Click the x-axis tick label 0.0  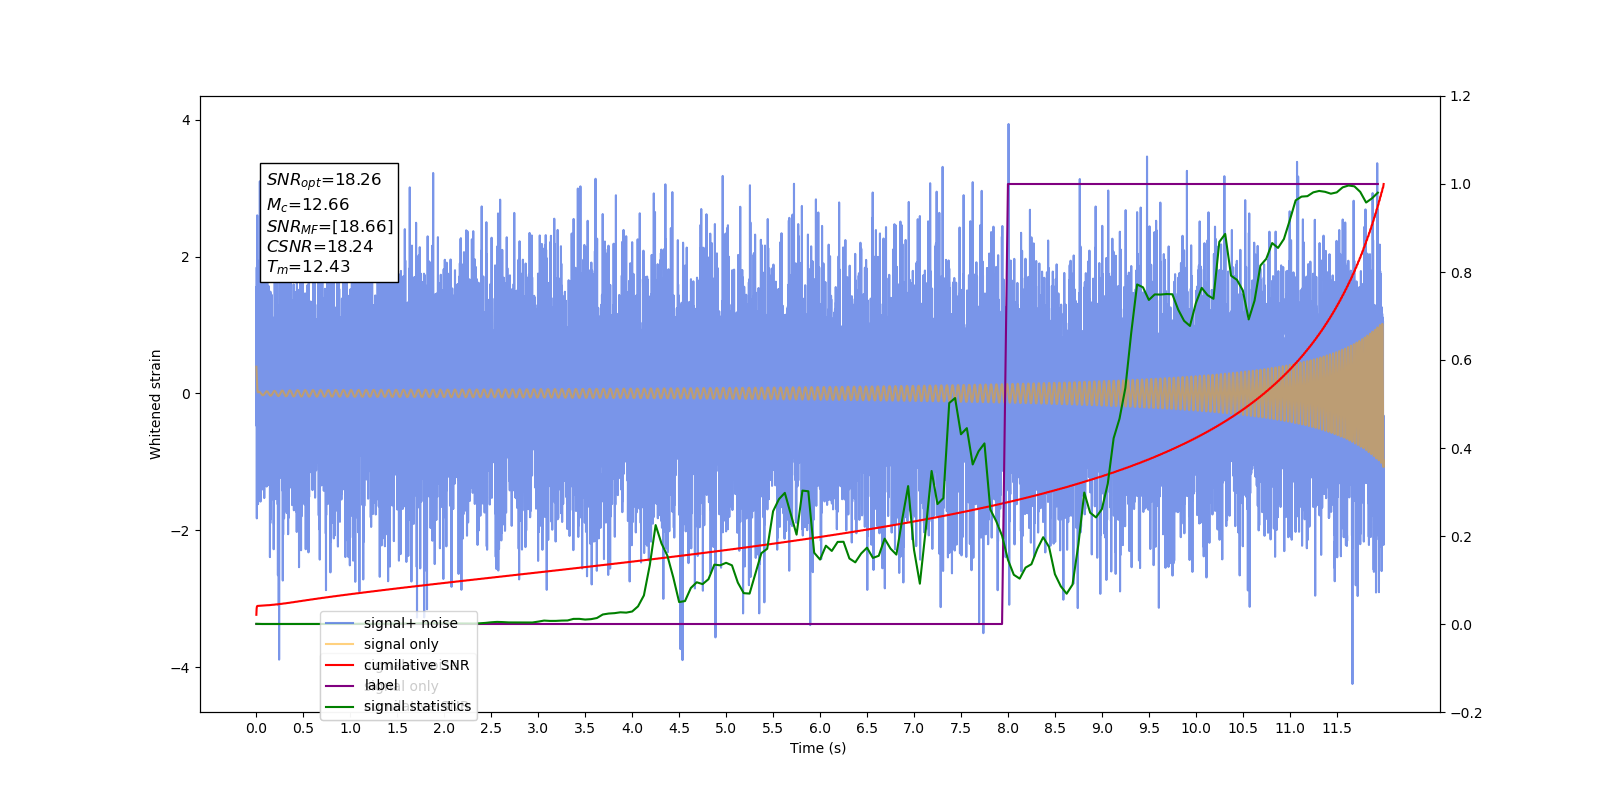point(256,728)
